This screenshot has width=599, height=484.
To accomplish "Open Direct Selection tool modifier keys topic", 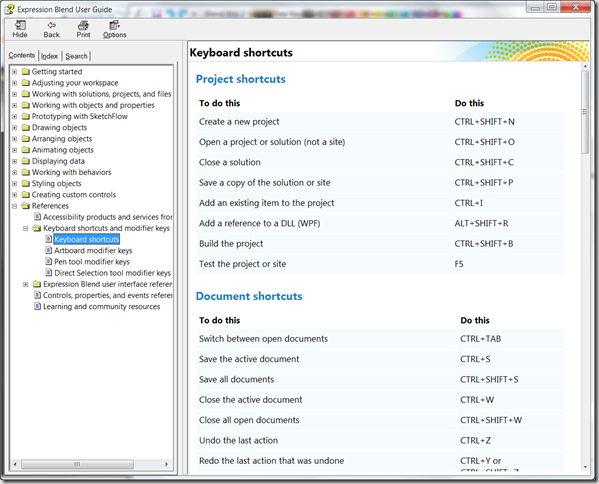I will pos(112,273).
